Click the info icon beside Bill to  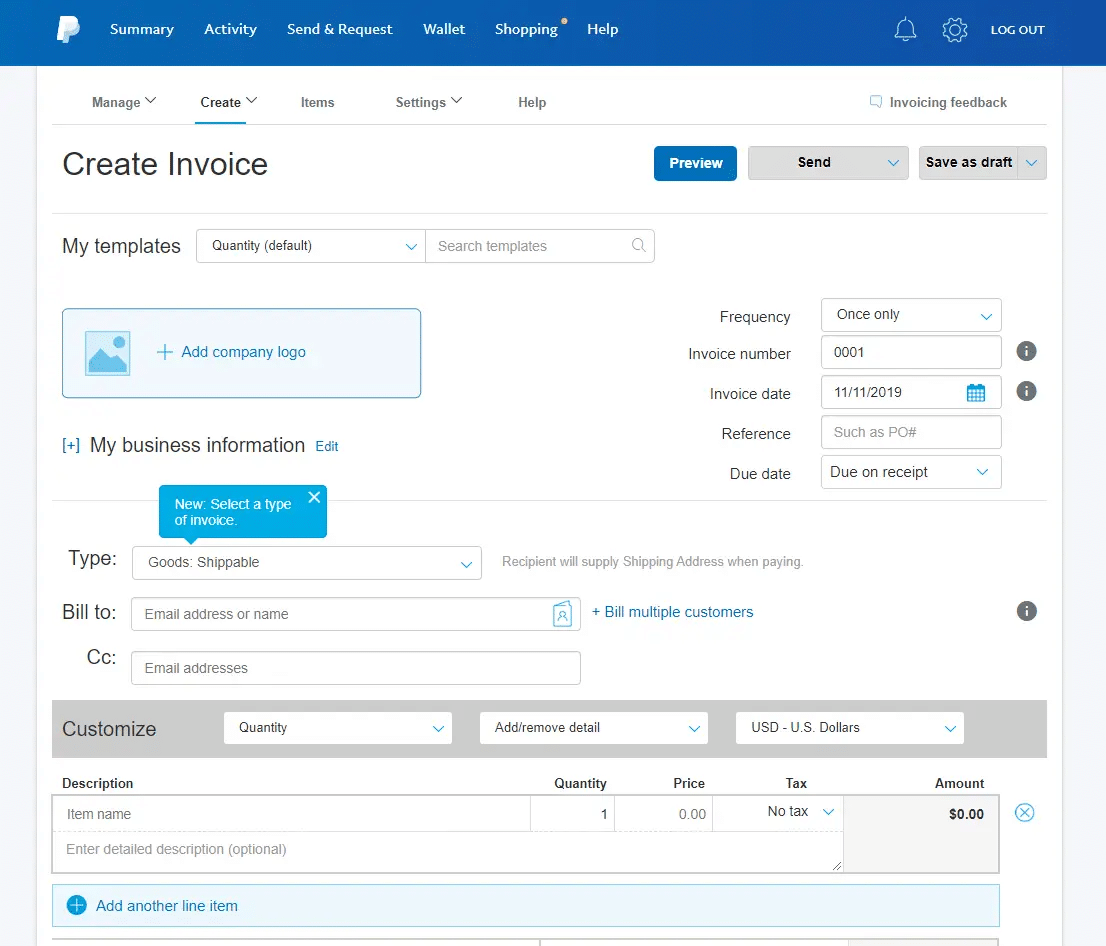(x=1026, y=611)
